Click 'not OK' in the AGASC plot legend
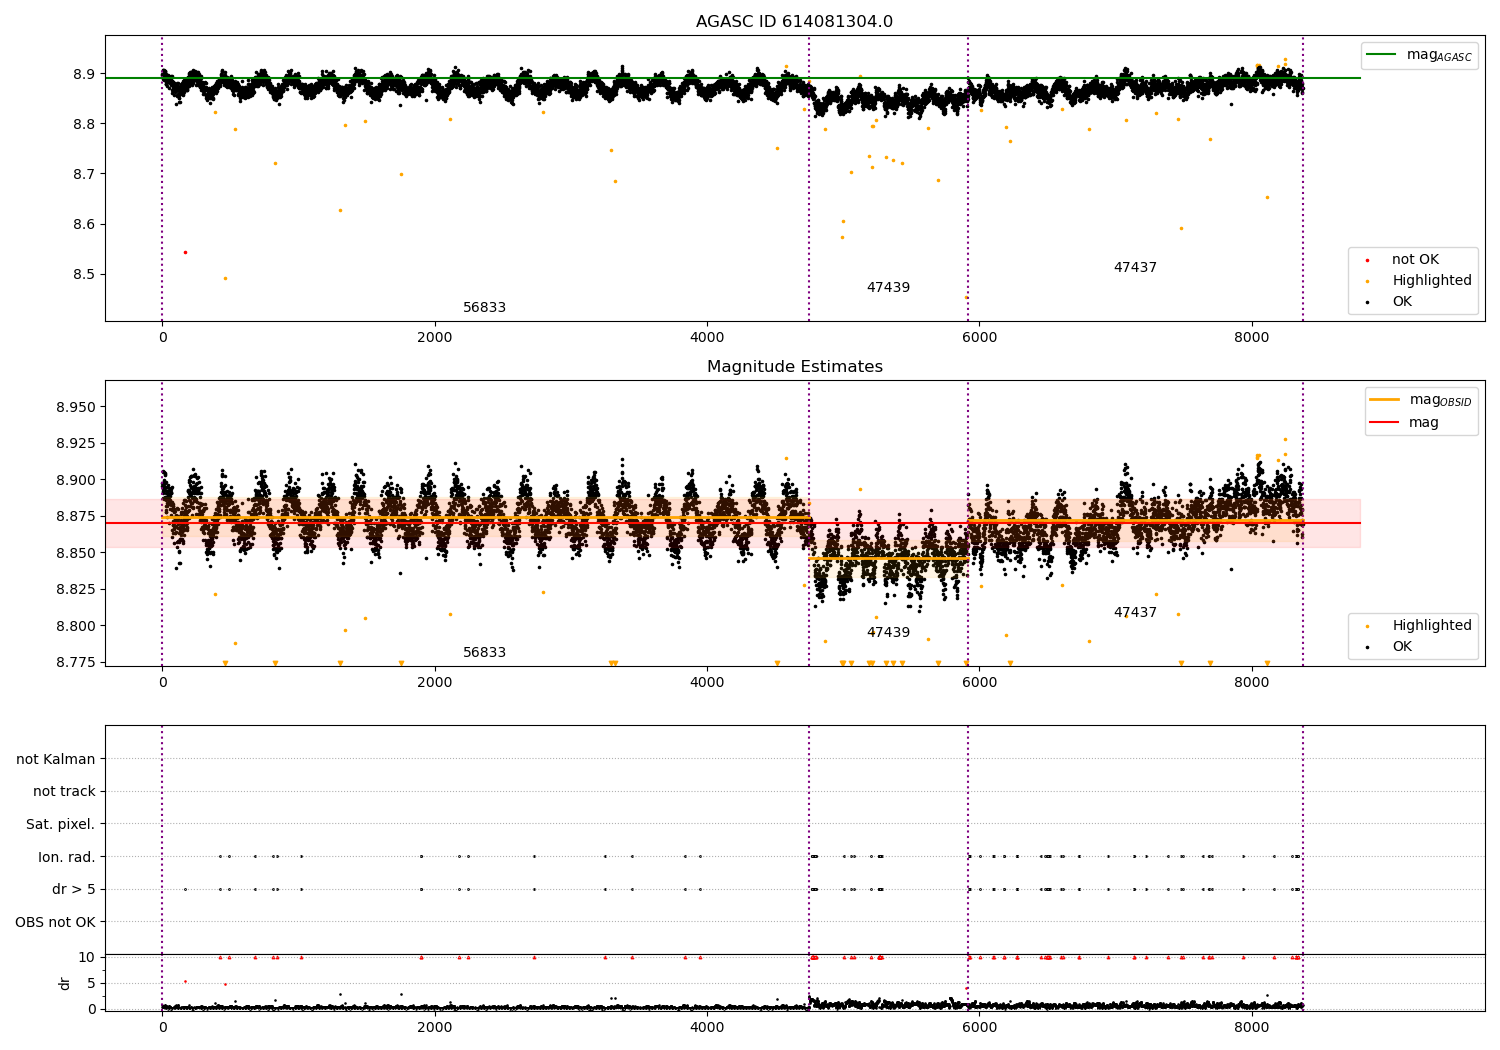The width and height of the screenshot is (1500, 1050). 1415,260
